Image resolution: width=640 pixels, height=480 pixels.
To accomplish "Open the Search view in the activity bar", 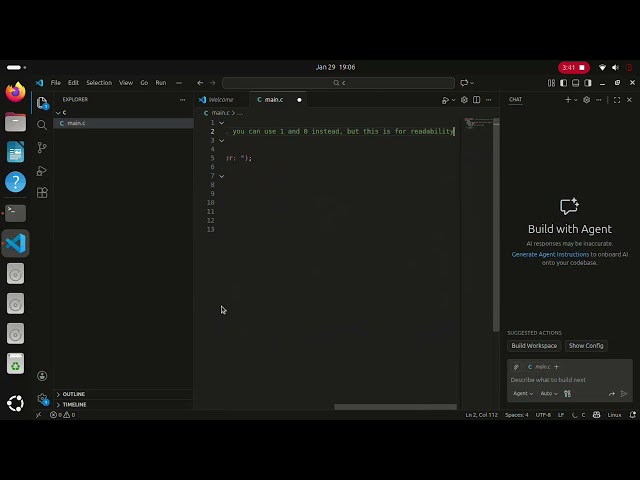I will click(x=42, y=125).
